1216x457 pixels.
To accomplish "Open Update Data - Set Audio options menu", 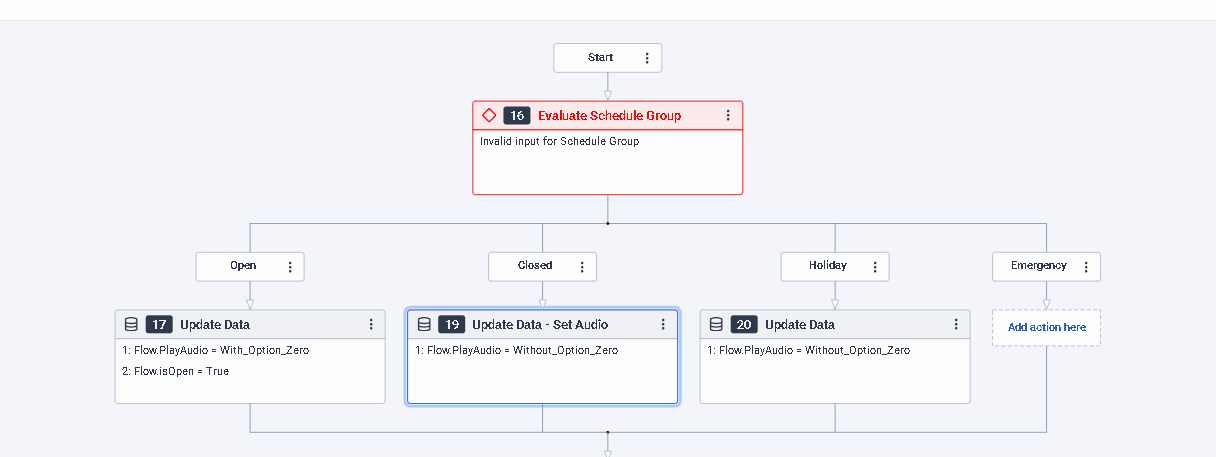I will (663, 324).
